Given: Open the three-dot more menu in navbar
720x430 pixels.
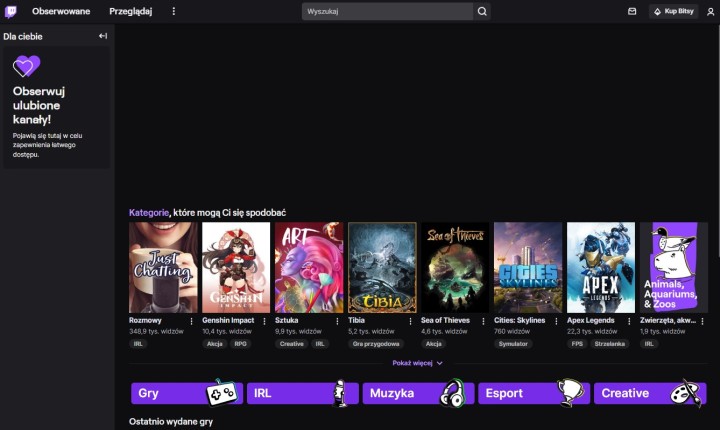Looking at the screenshot, I should coord(173,11).
